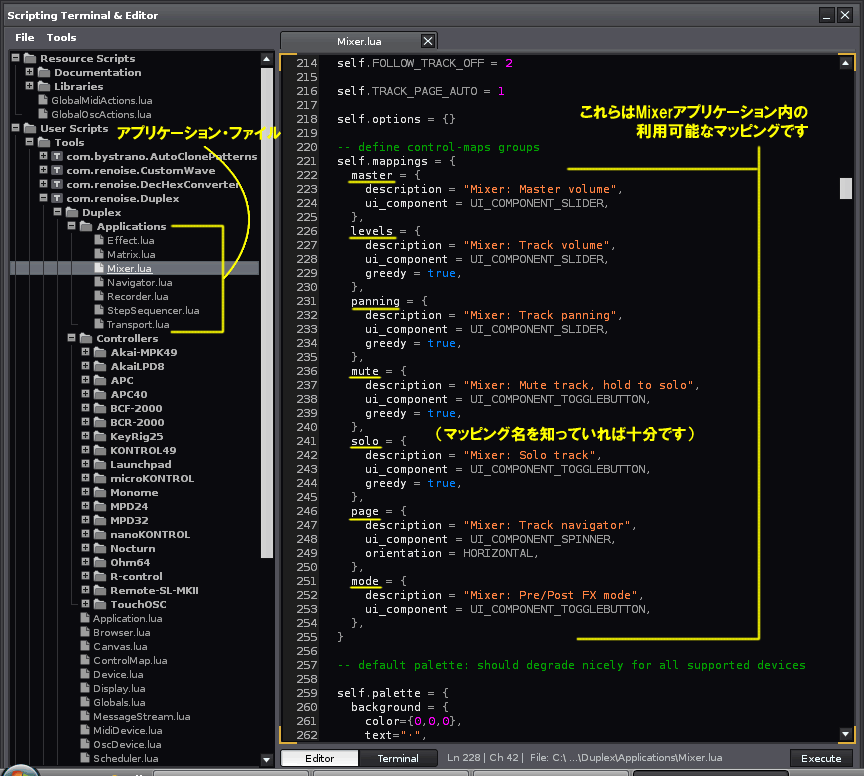Expand the Documentation folder
This screenshot has height=776, width=864.
click(30, 73)
